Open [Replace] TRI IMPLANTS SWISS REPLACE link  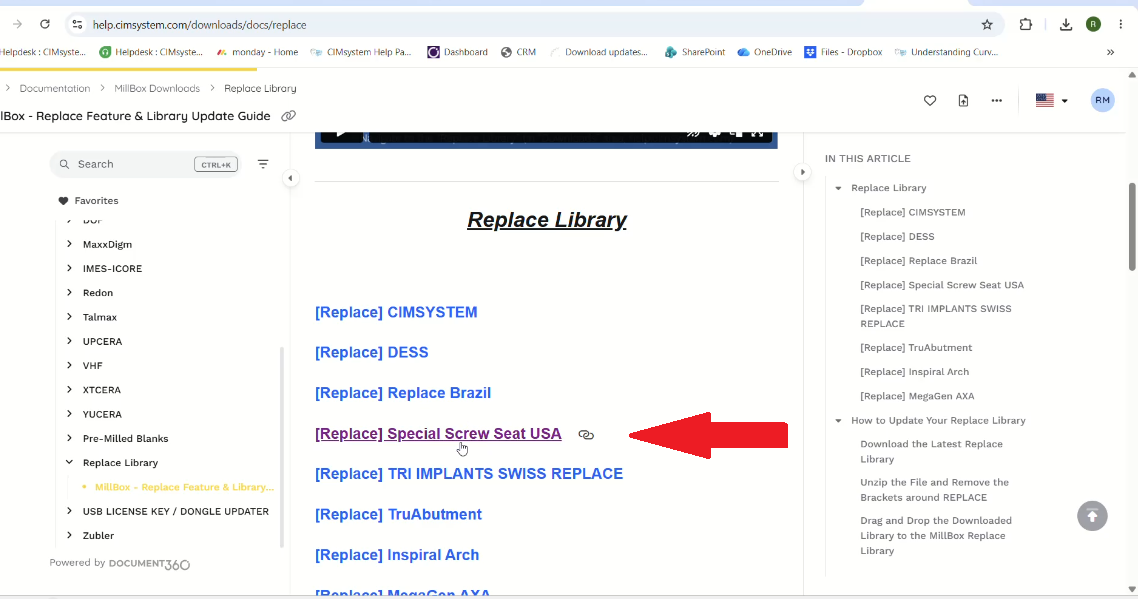469,473
